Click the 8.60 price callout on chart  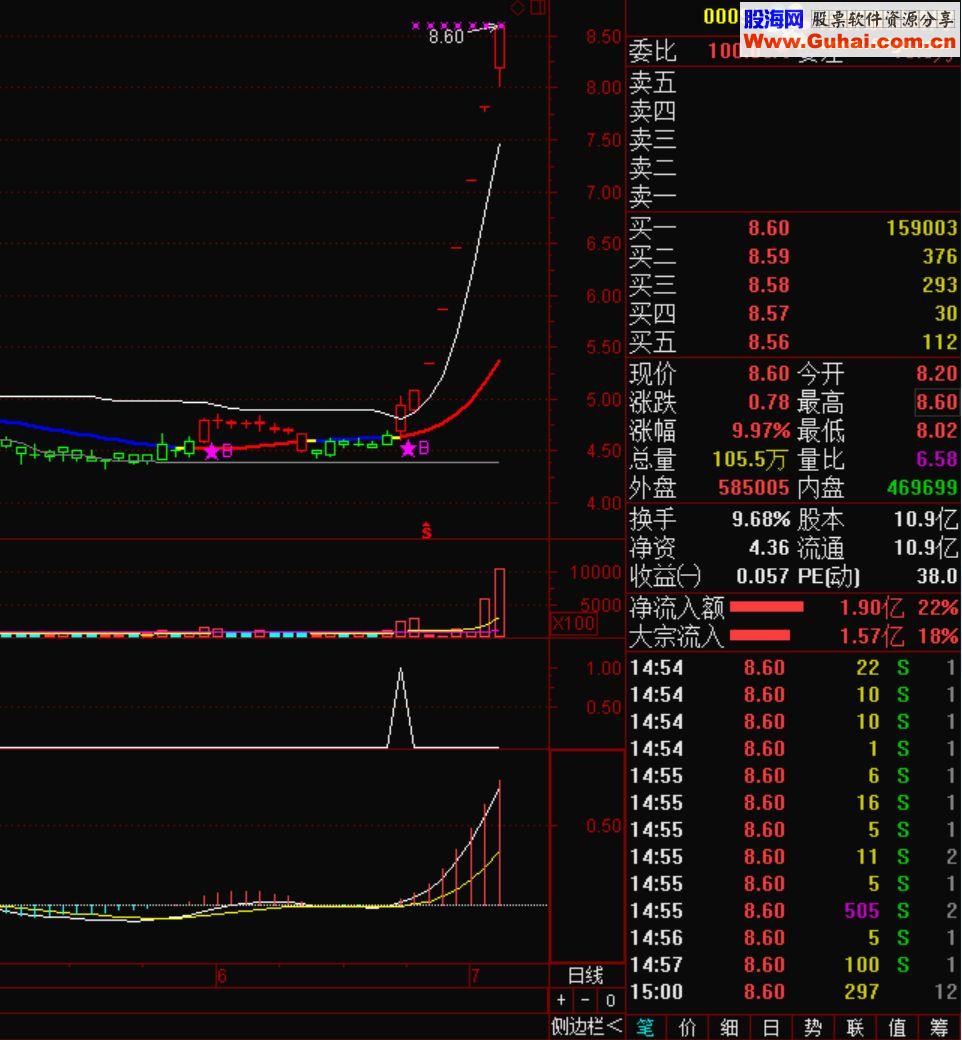click(446, 36)
